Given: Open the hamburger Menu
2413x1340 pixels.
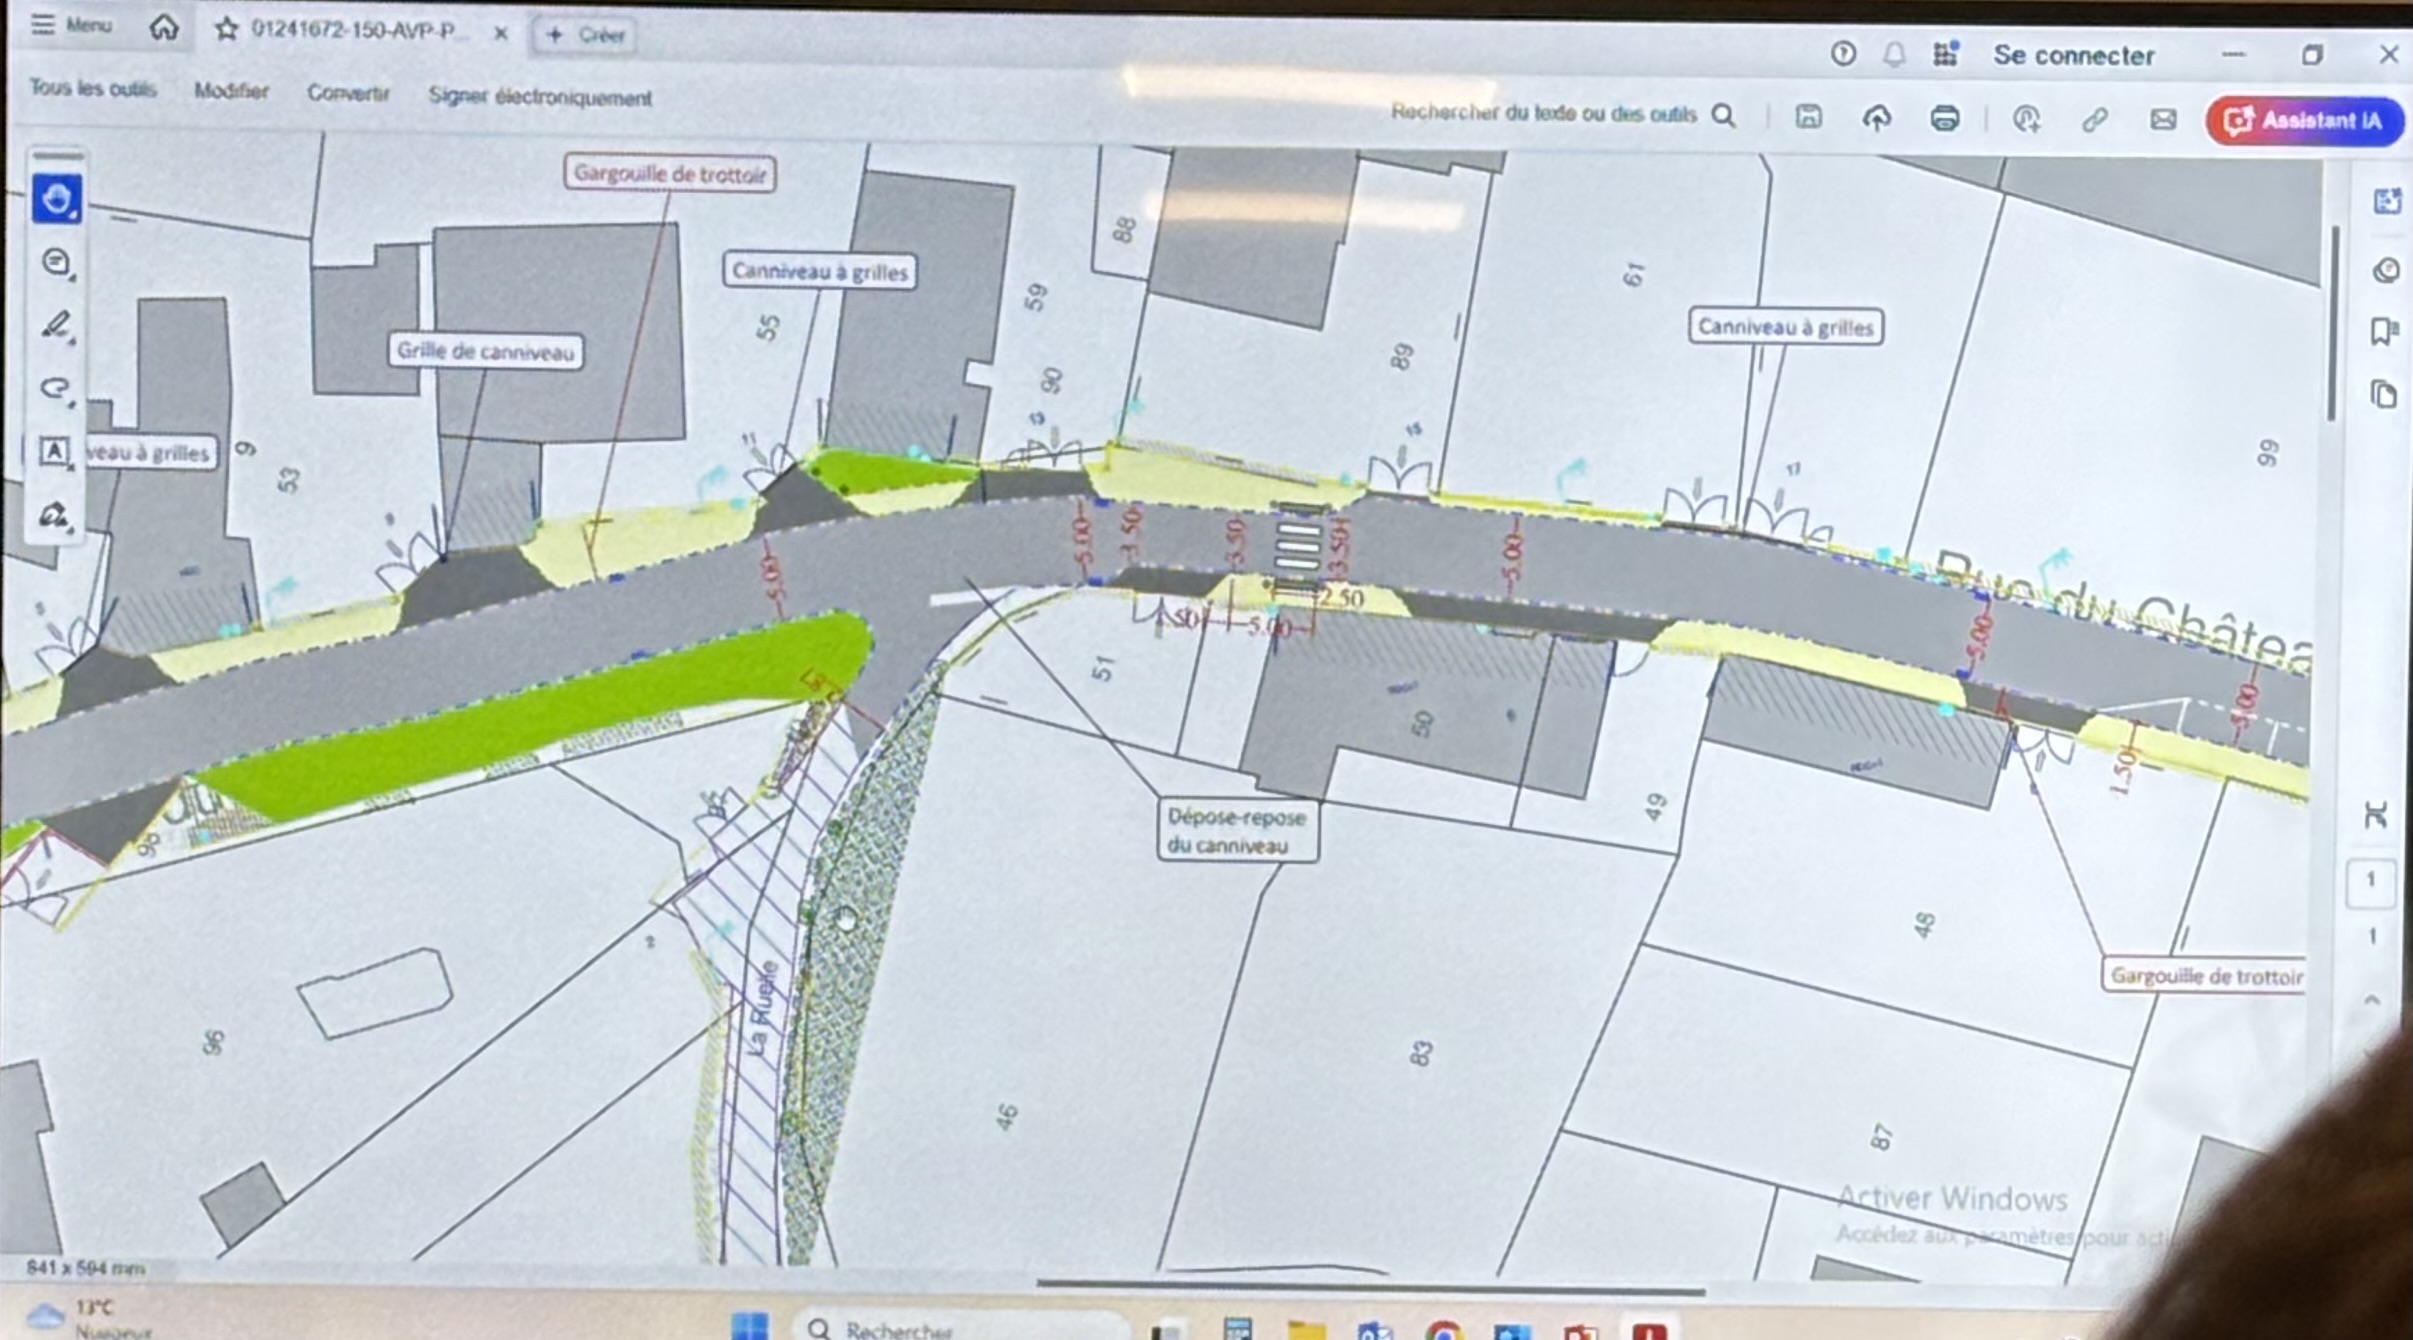Looking at the screenshot, I should coord(70,25).
